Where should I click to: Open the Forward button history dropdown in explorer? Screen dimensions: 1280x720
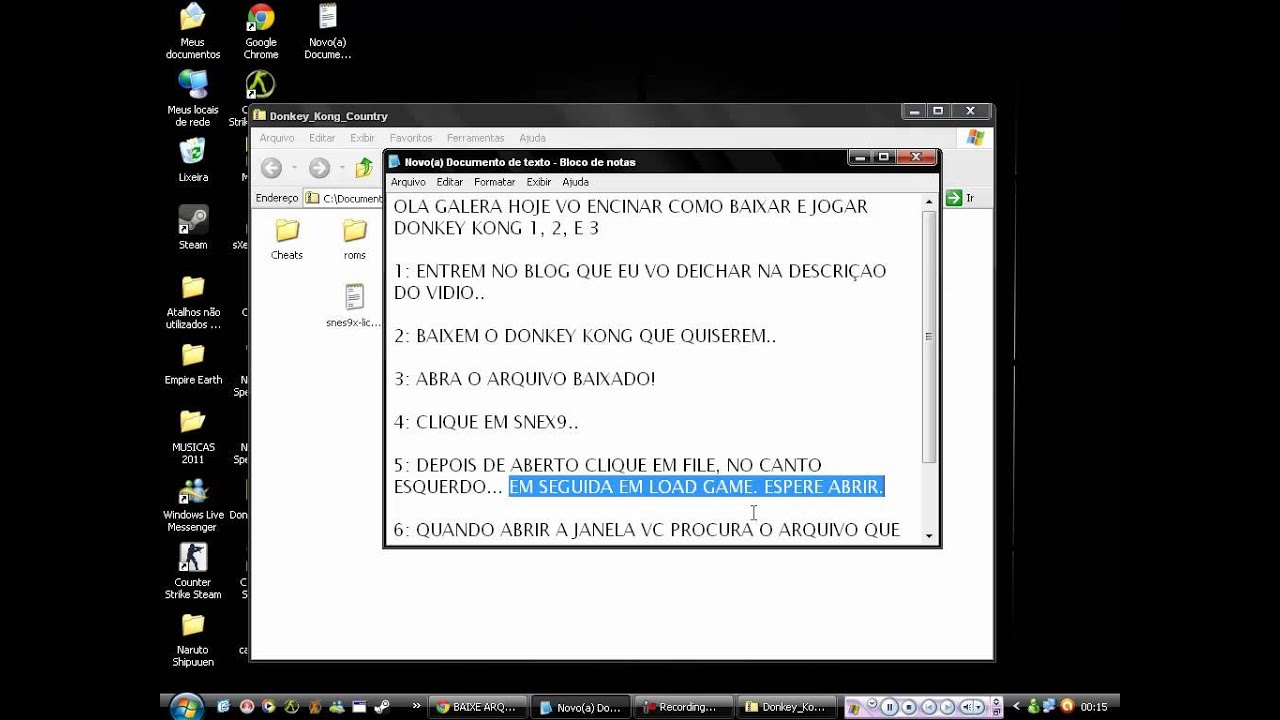click(x=342, y=168)
